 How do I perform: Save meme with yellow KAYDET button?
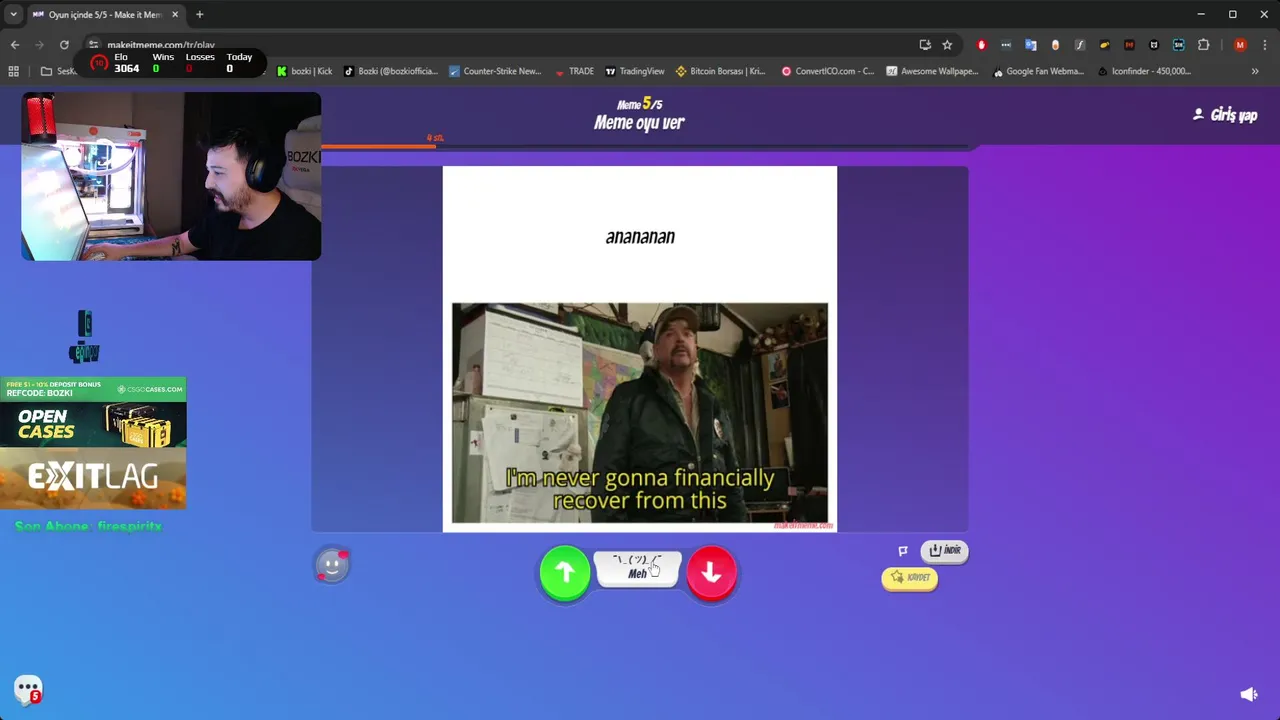point(909,578)
